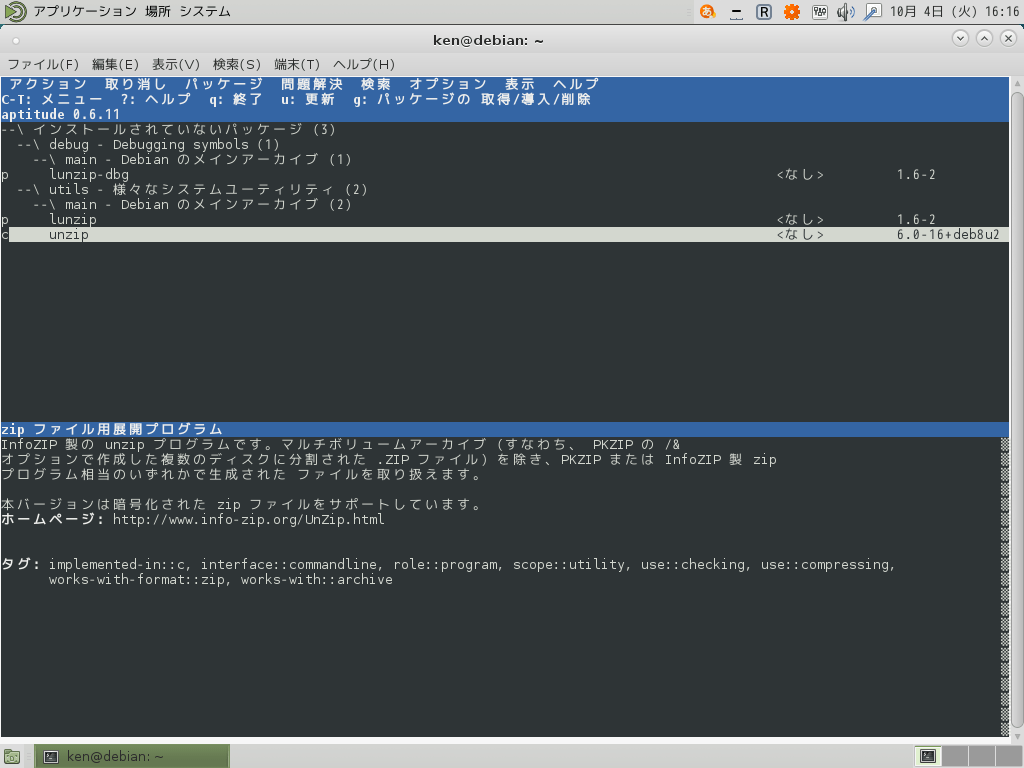Screen dimensions: 1024x768
Task: Click the underscore input mode tray icon
Action: (736, 12)
